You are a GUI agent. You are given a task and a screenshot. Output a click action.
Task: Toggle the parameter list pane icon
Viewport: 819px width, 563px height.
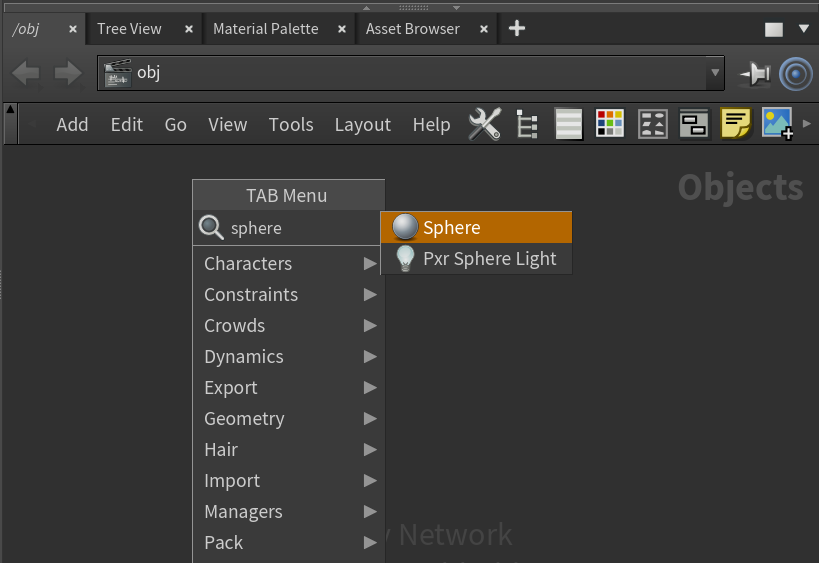point(569,124)
